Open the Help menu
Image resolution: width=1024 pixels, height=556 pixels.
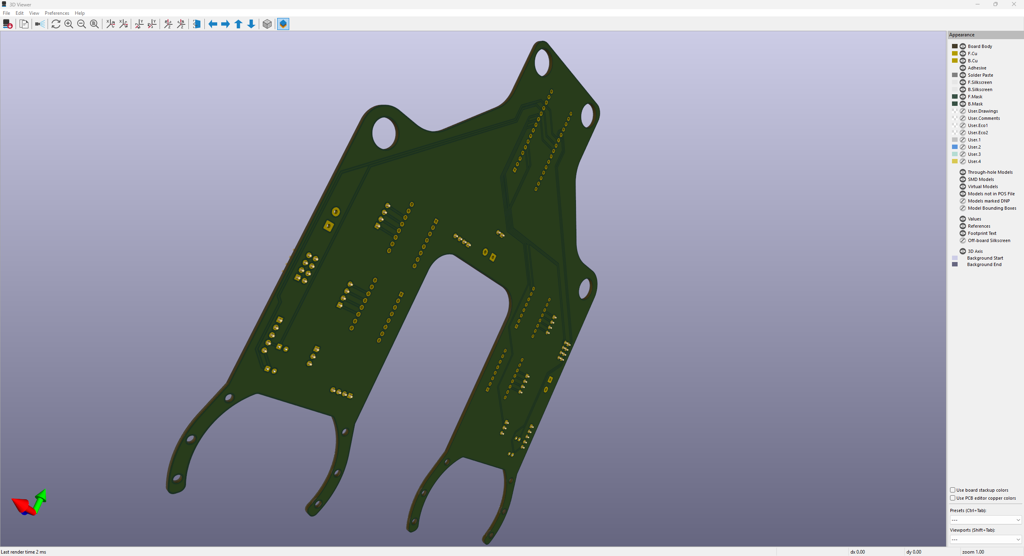pyautogui.click(x=80, y=13)
